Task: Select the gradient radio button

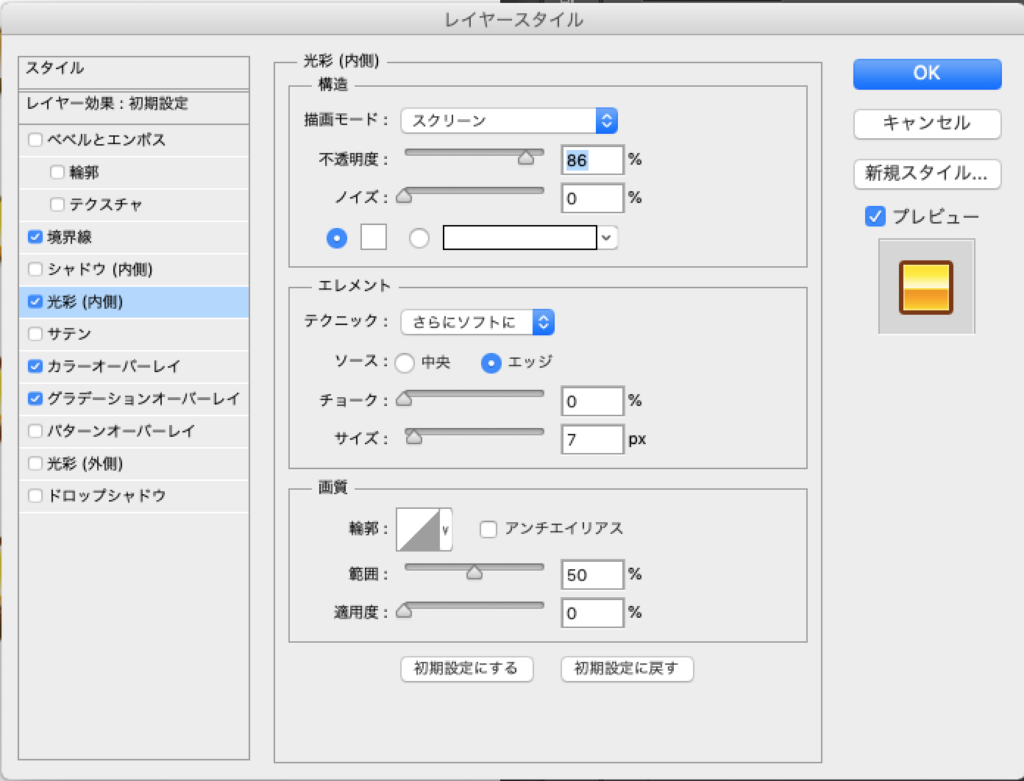Action: pos(419,238)
